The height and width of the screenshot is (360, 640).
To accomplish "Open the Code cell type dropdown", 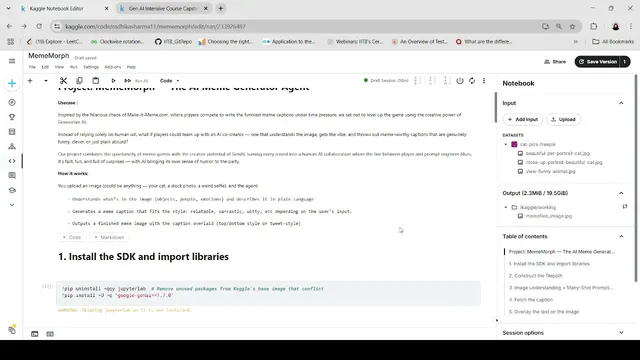I will [x=169, y=81].
